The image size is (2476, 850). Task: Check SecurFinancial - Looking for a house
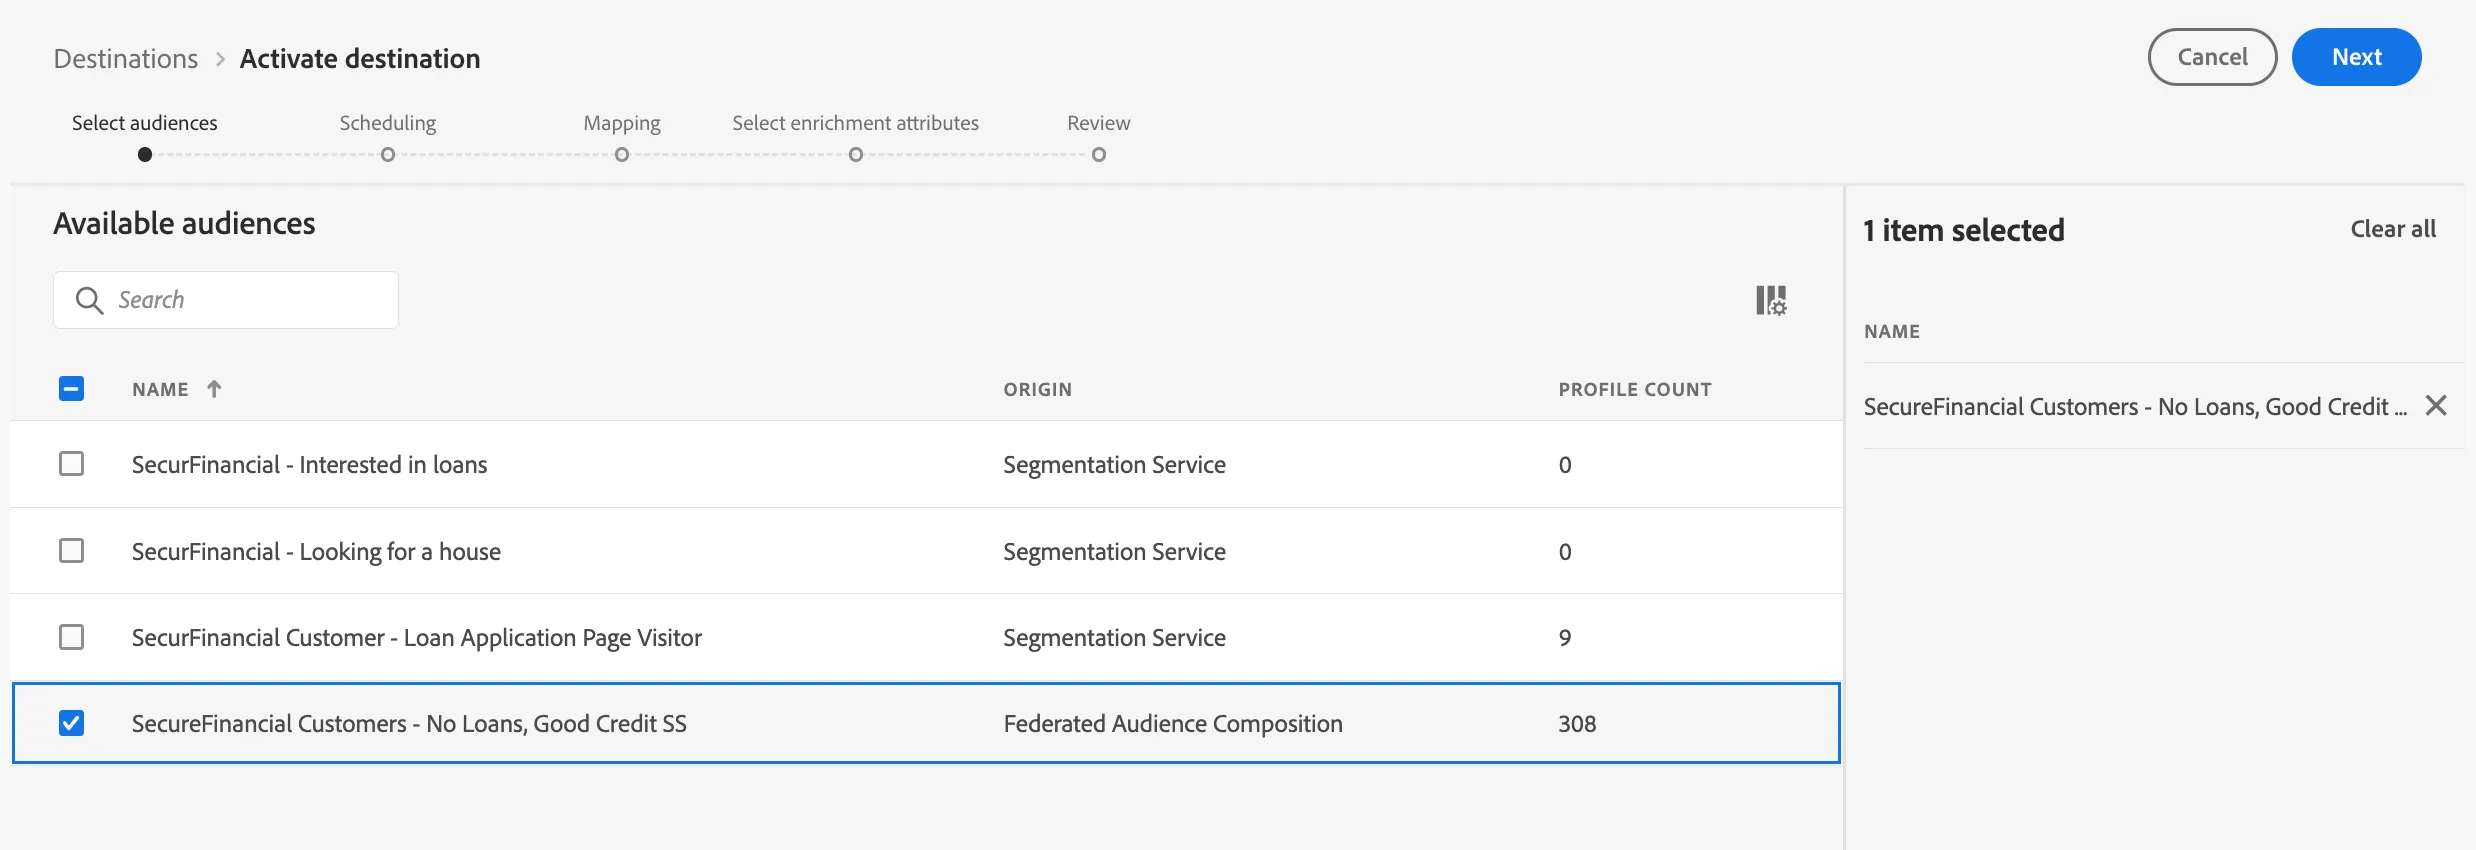(x=71, y=551)
